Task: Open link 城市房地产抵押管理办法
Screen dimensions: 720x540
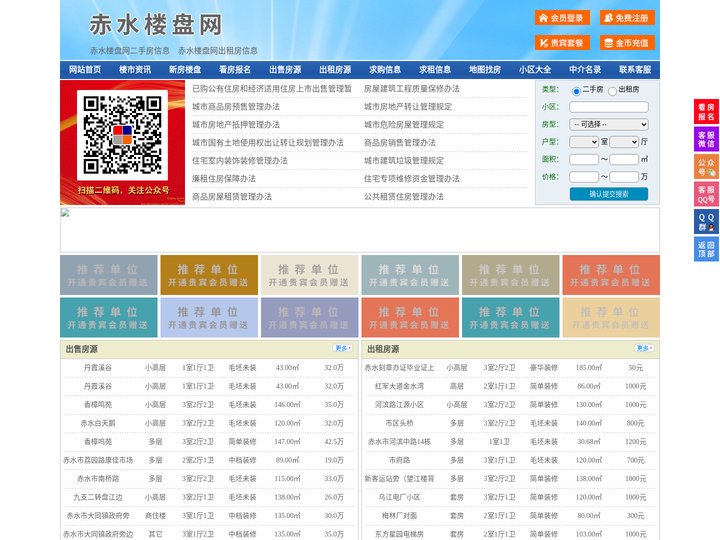Action: coord(236,124)
